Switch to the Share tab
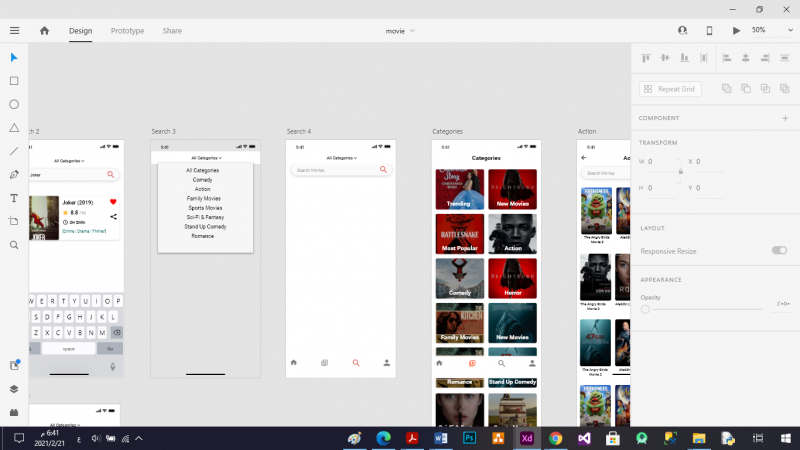800x450 pixels. [172, 31]
